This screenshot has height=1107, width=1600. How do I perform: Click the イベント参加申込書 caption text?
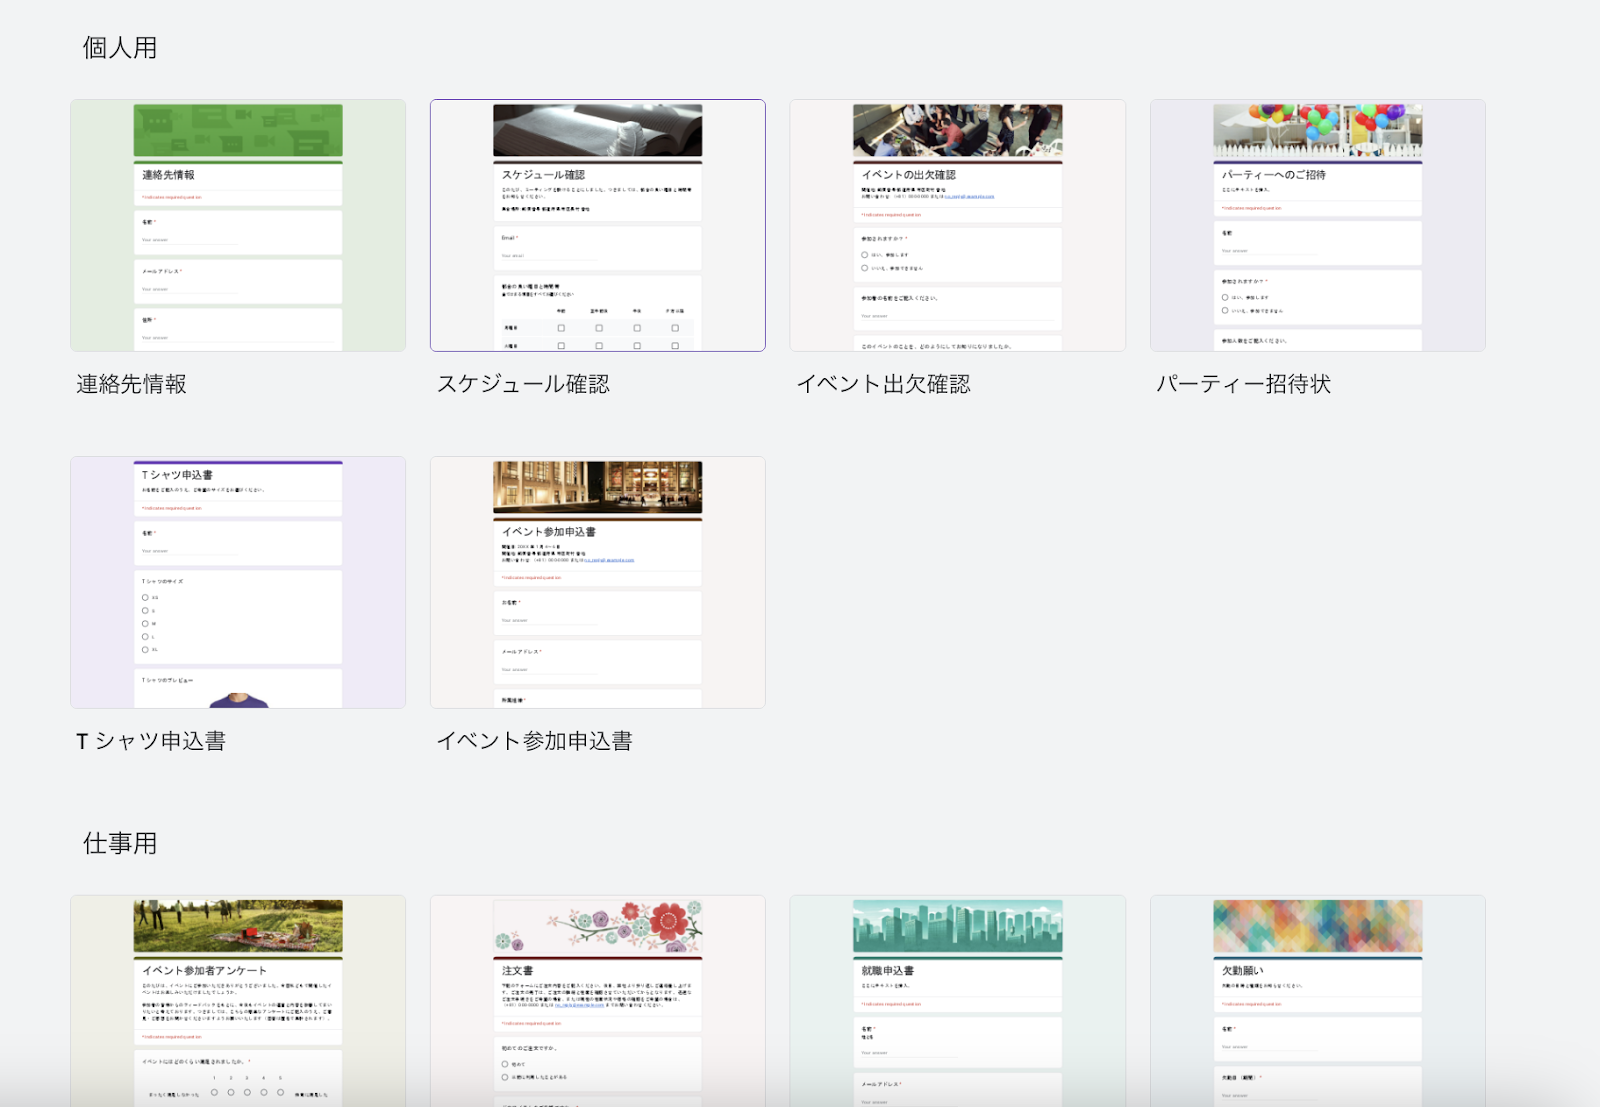click(534, 741)
